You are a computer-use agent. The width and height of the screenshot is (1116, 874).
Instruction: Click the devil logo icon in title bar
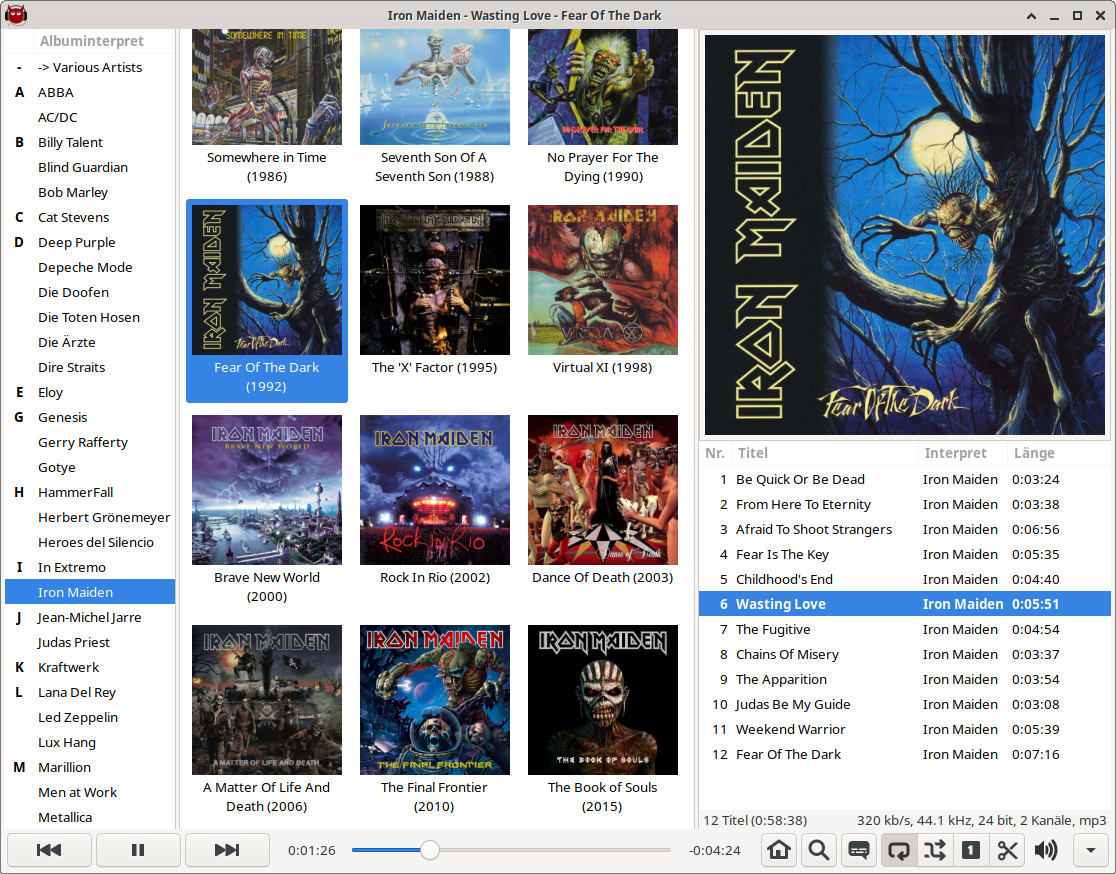(15, 15)
